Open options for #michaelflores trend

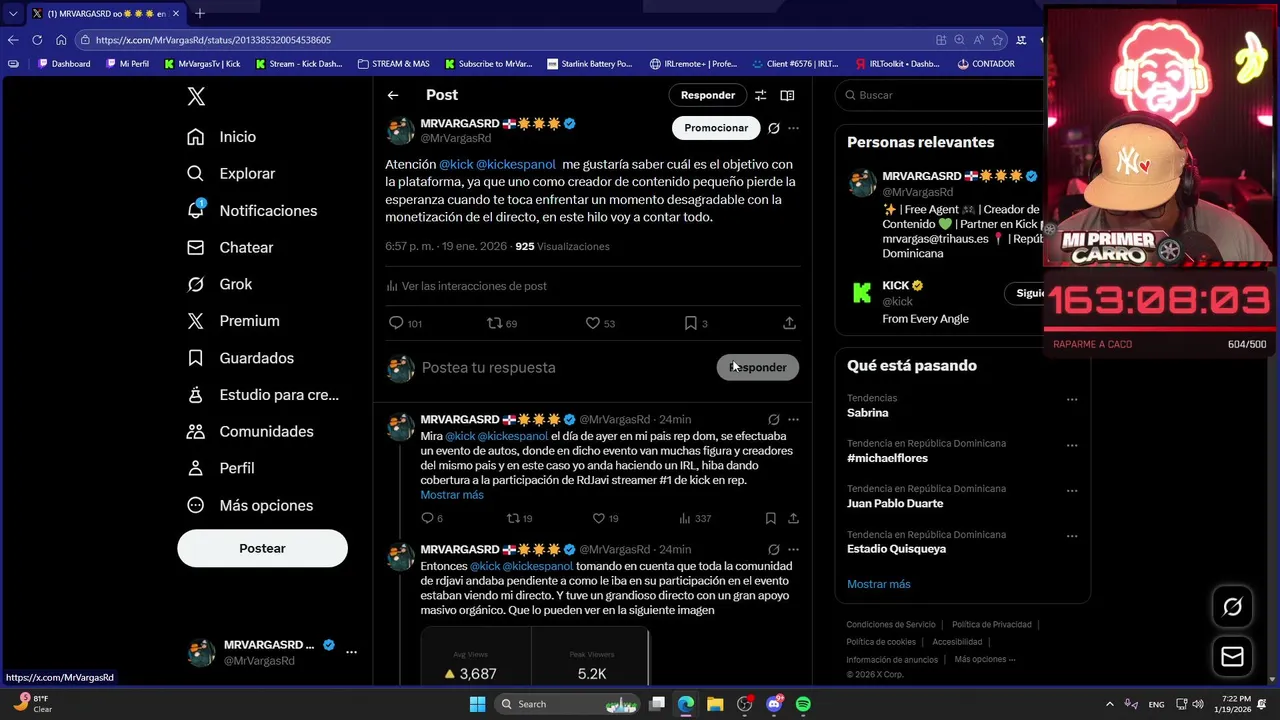[1072, 445]
